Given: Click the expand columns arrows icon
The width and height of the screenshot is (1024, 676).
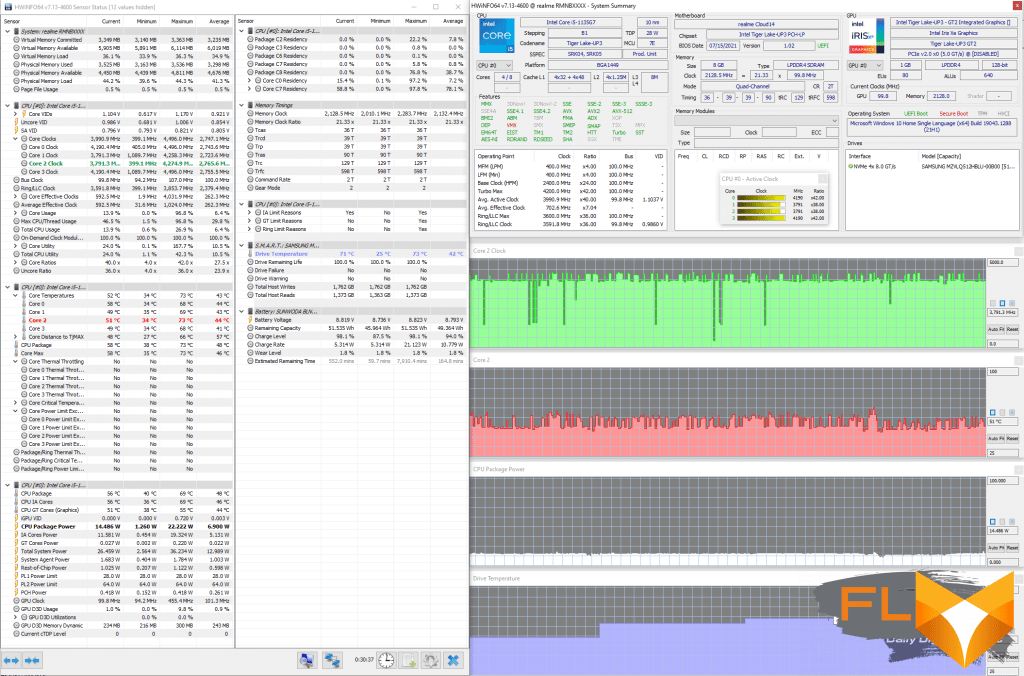Looking at the screenshot, I should (12, 660).
